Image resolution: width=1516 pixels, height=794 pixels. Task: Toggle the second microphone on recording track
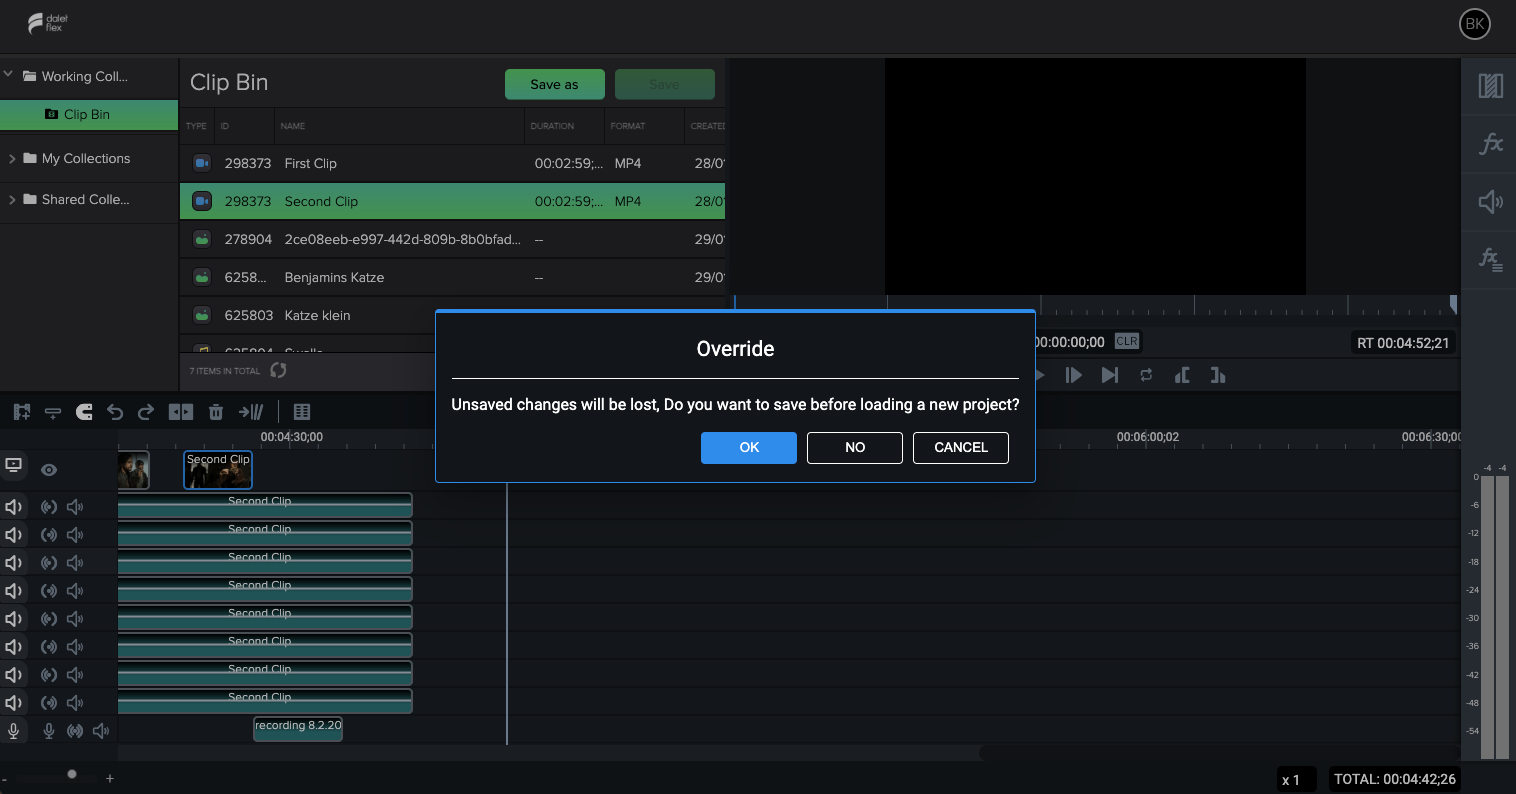[48, 731]
